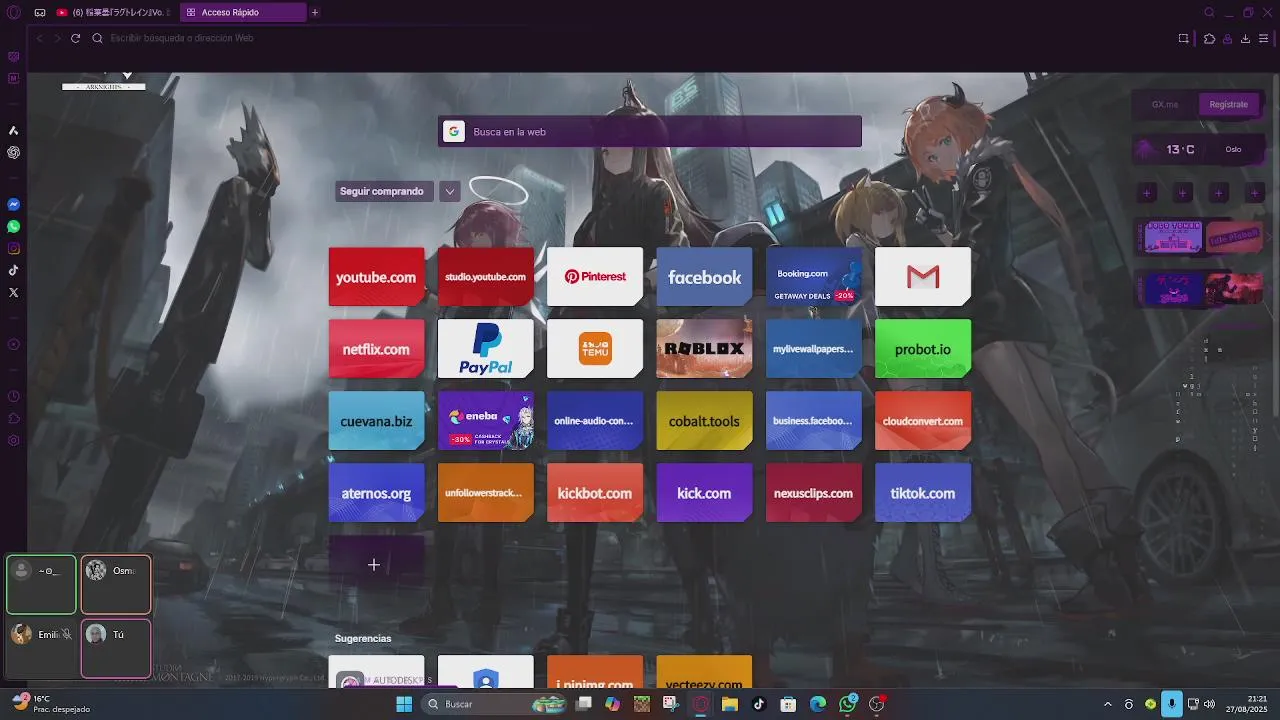Open the nexusclips.com speed dial
The width and height of the screenshot is (1280, 720).
click(813, 493)
